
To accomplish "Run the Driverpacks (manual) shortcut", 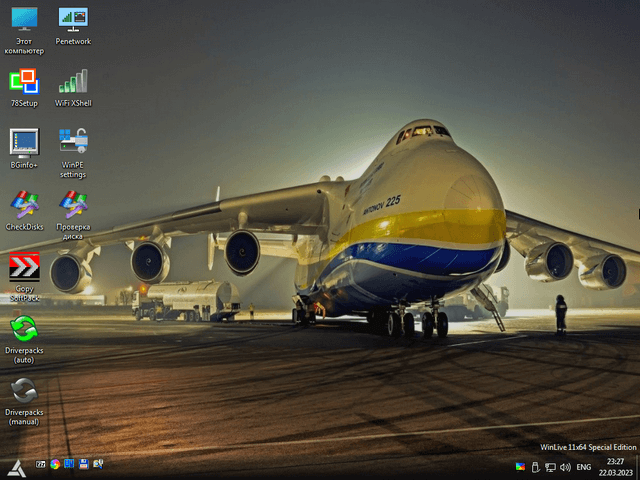I will tap(23, 391).
